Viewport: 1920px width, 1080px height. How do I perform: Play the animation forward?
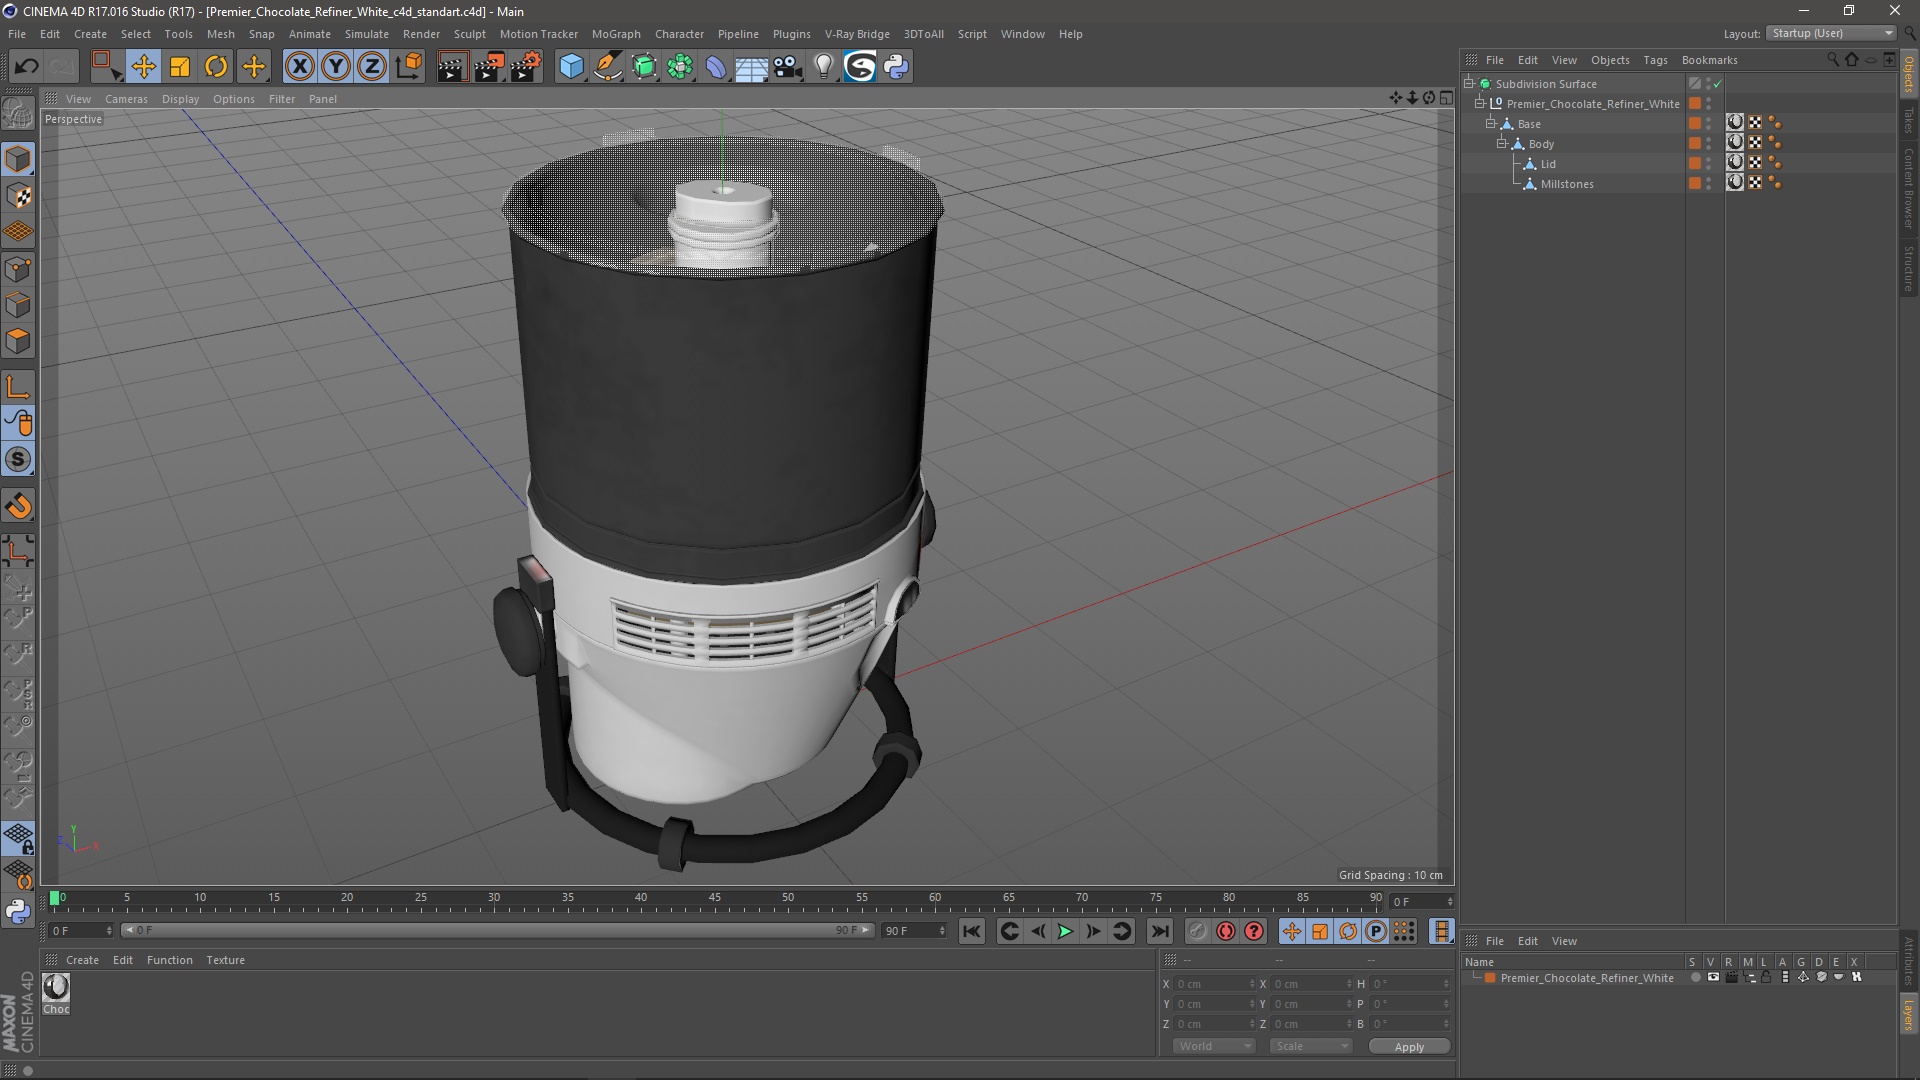pyautogui.click(x=1065, y=931)
